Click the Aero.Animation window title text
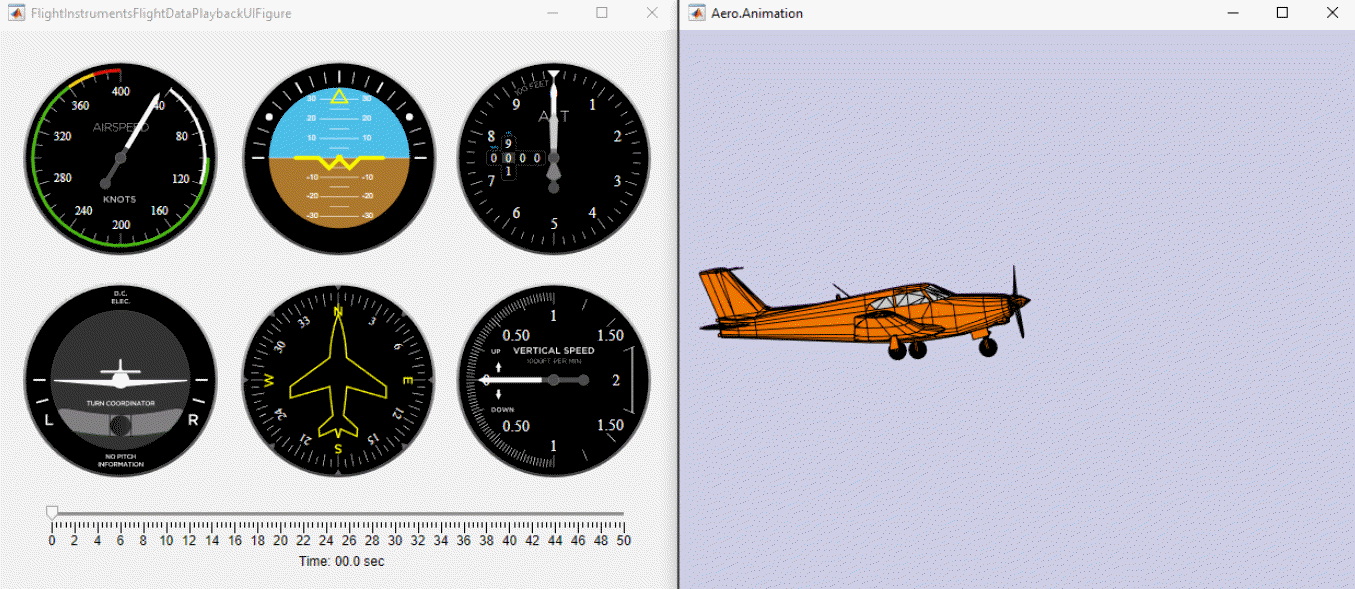The image size is (1355, 589). click(x=757, y=13)
